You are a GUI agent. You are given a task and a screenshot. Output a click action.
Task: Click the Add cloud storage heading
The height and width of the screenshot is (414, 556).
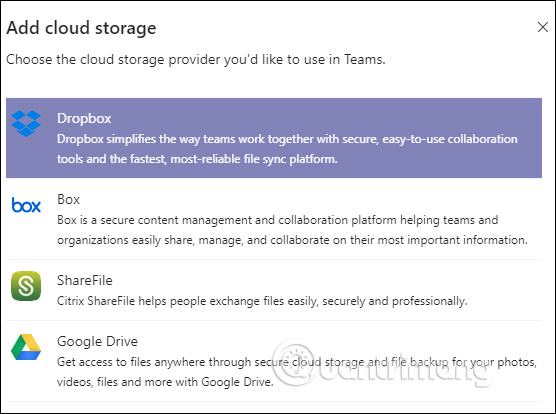point(81,28)
